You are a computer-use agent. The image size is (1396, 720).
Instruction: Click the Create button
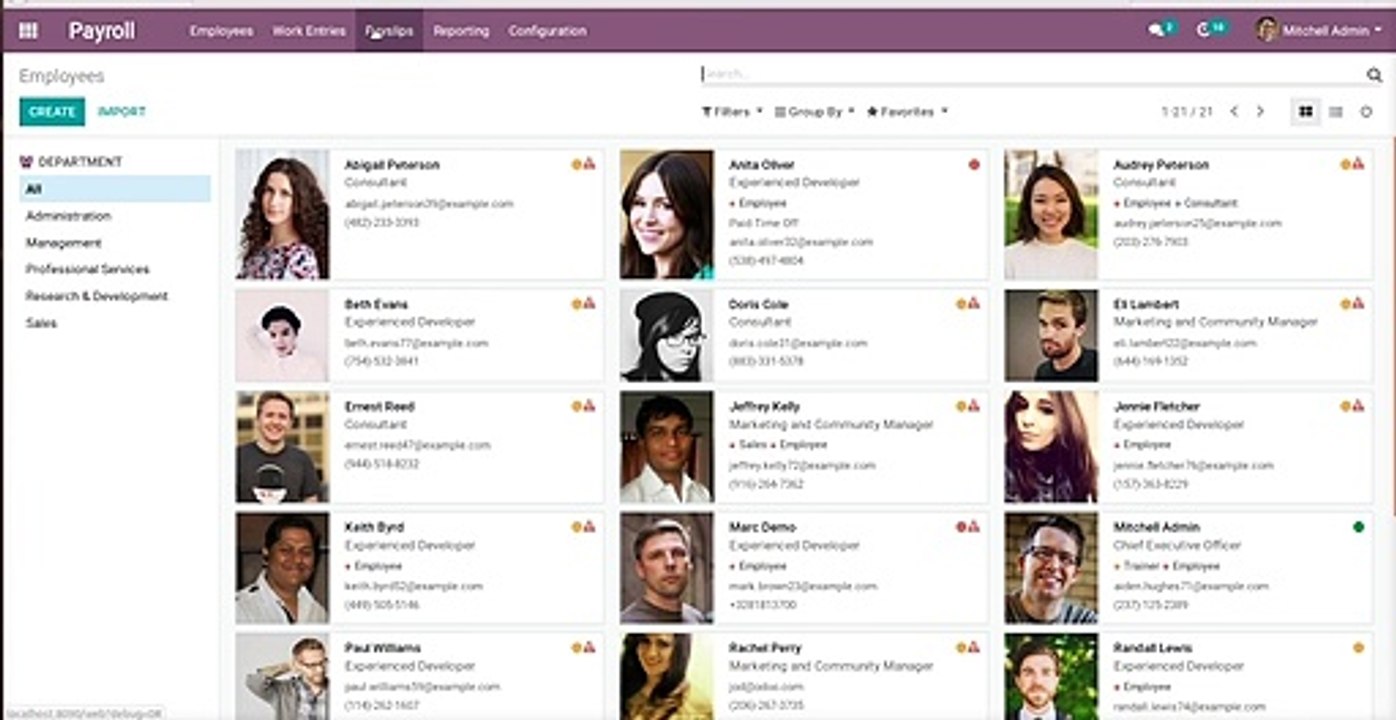[x=52, y=112]
